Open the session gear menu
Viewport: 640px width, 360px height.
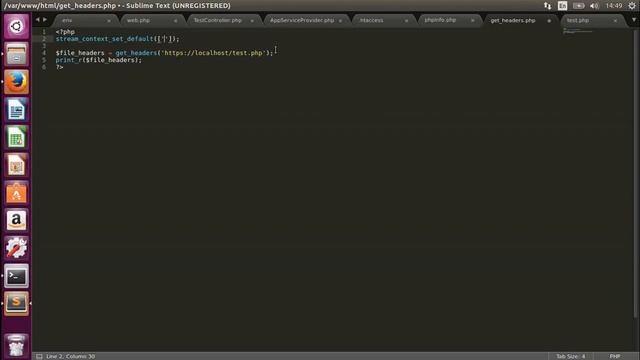pyautogui.click(x=632, y=6)
